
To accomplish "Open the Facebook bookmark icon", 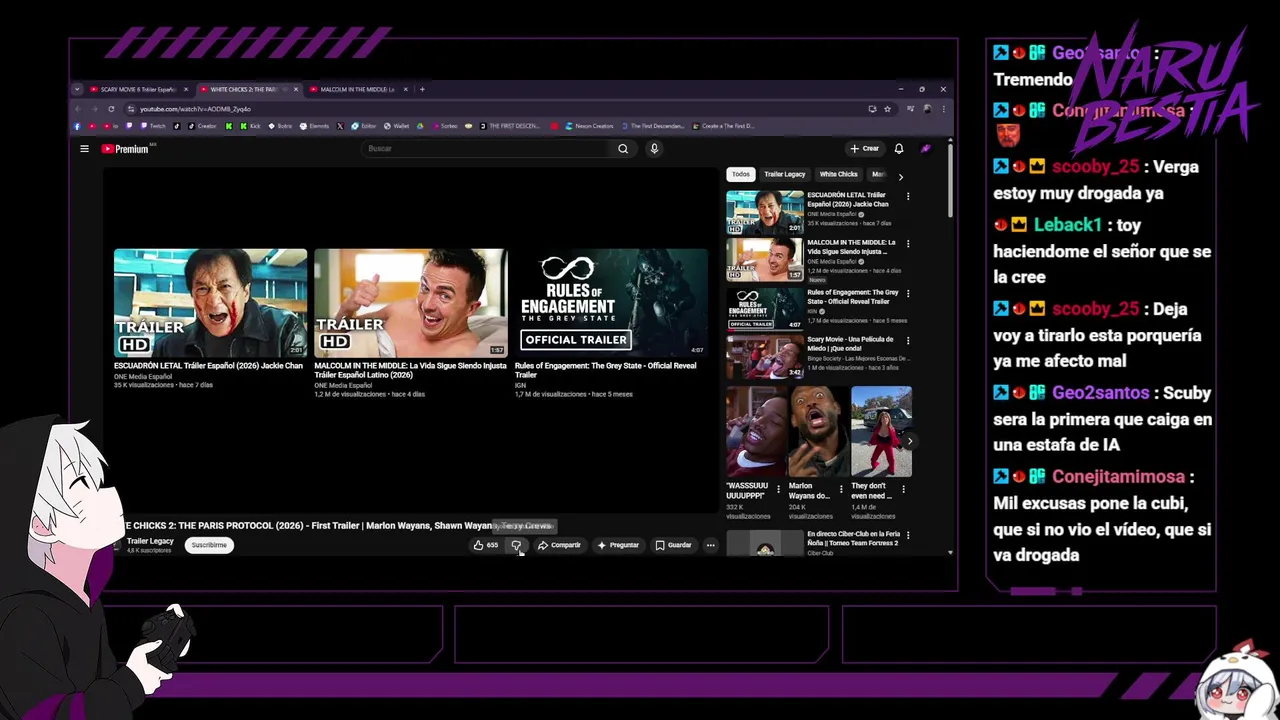I will tap(77, 126).
